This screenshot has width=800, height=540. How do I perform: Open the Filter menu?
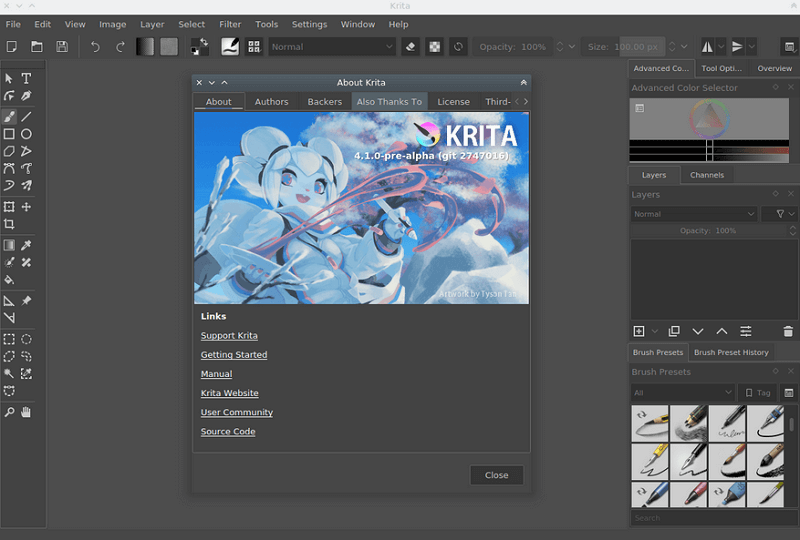tap(230, 24)
